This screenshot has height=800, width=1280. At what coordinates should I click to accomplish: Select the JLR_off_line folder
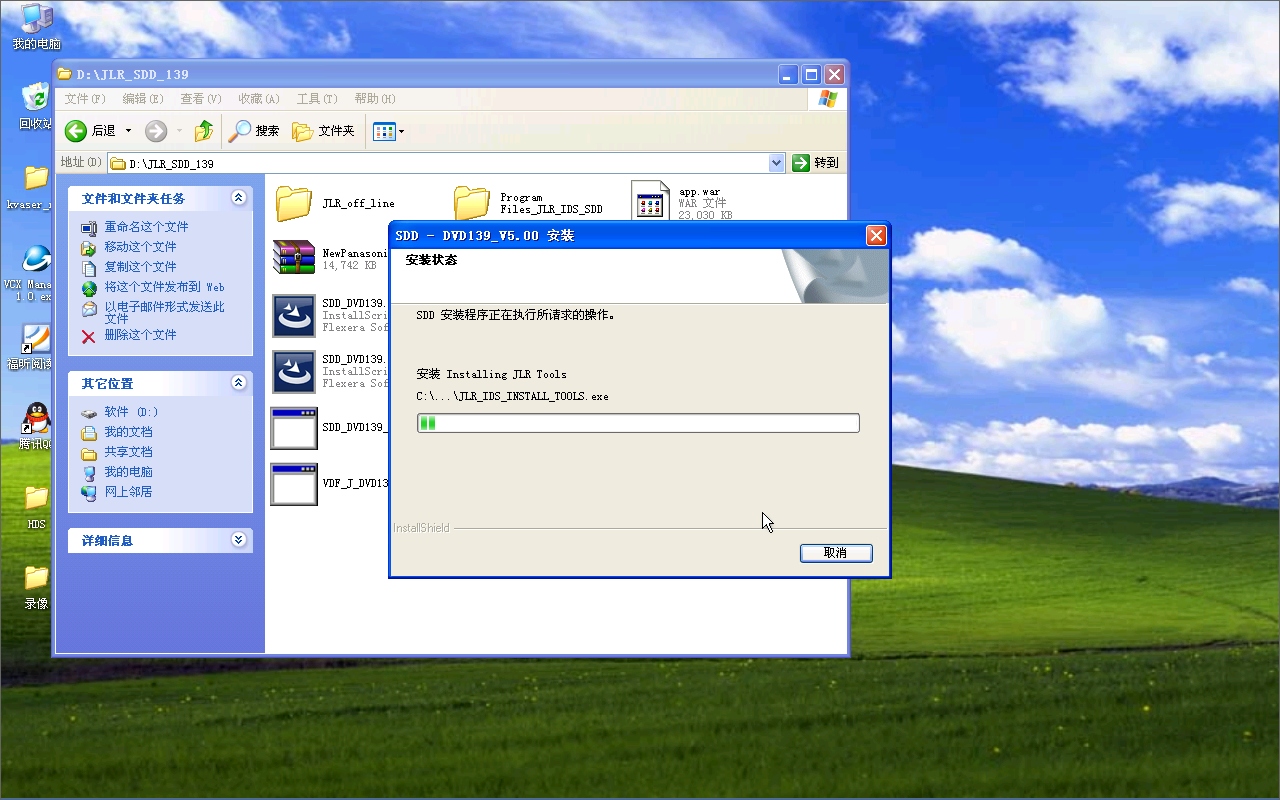click(335, 203)
